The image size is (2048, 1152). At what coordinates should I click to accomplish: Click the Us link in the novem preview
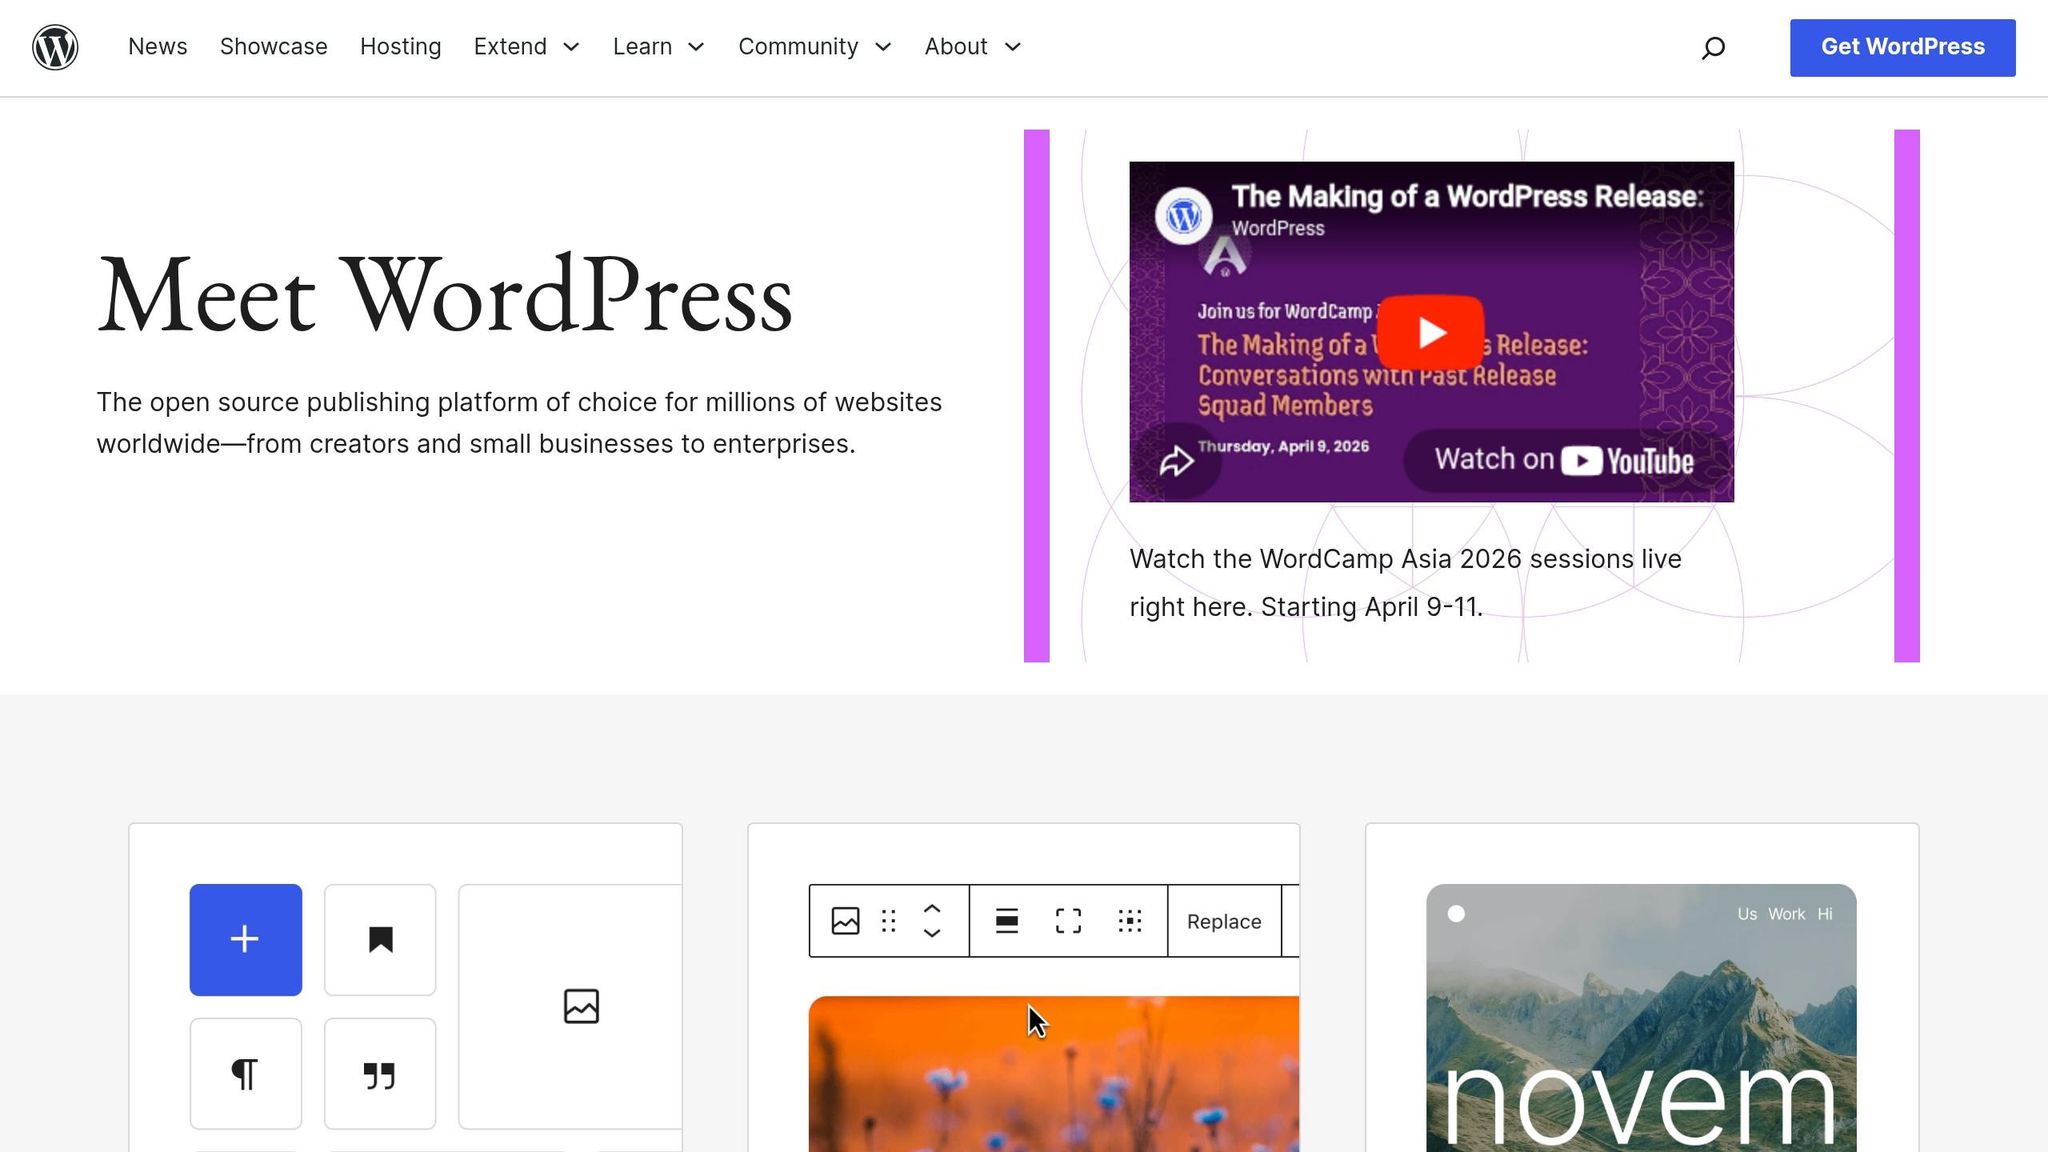click(1747, 914)
